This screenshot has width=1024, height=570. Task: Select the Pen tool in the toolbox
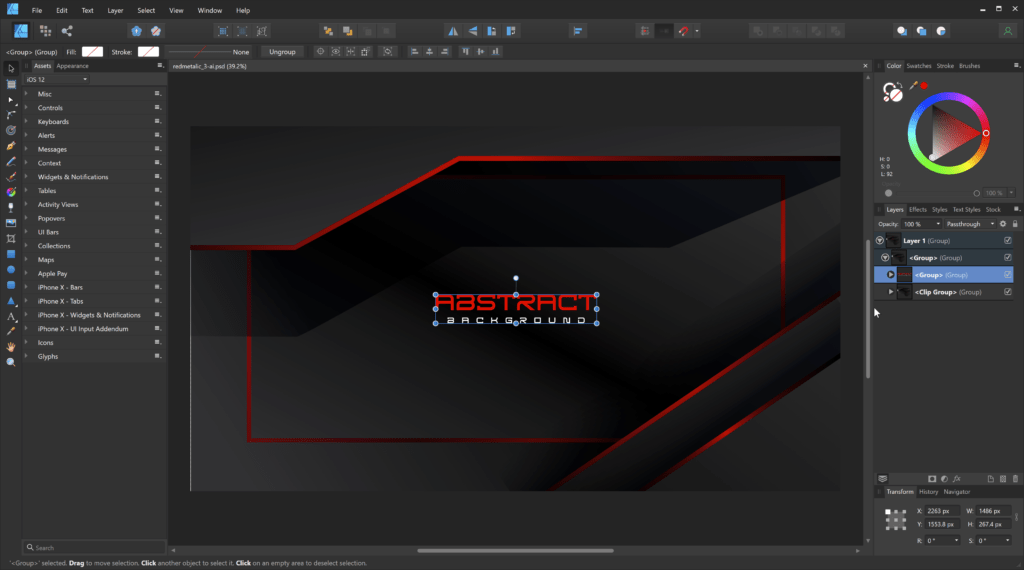10,146
